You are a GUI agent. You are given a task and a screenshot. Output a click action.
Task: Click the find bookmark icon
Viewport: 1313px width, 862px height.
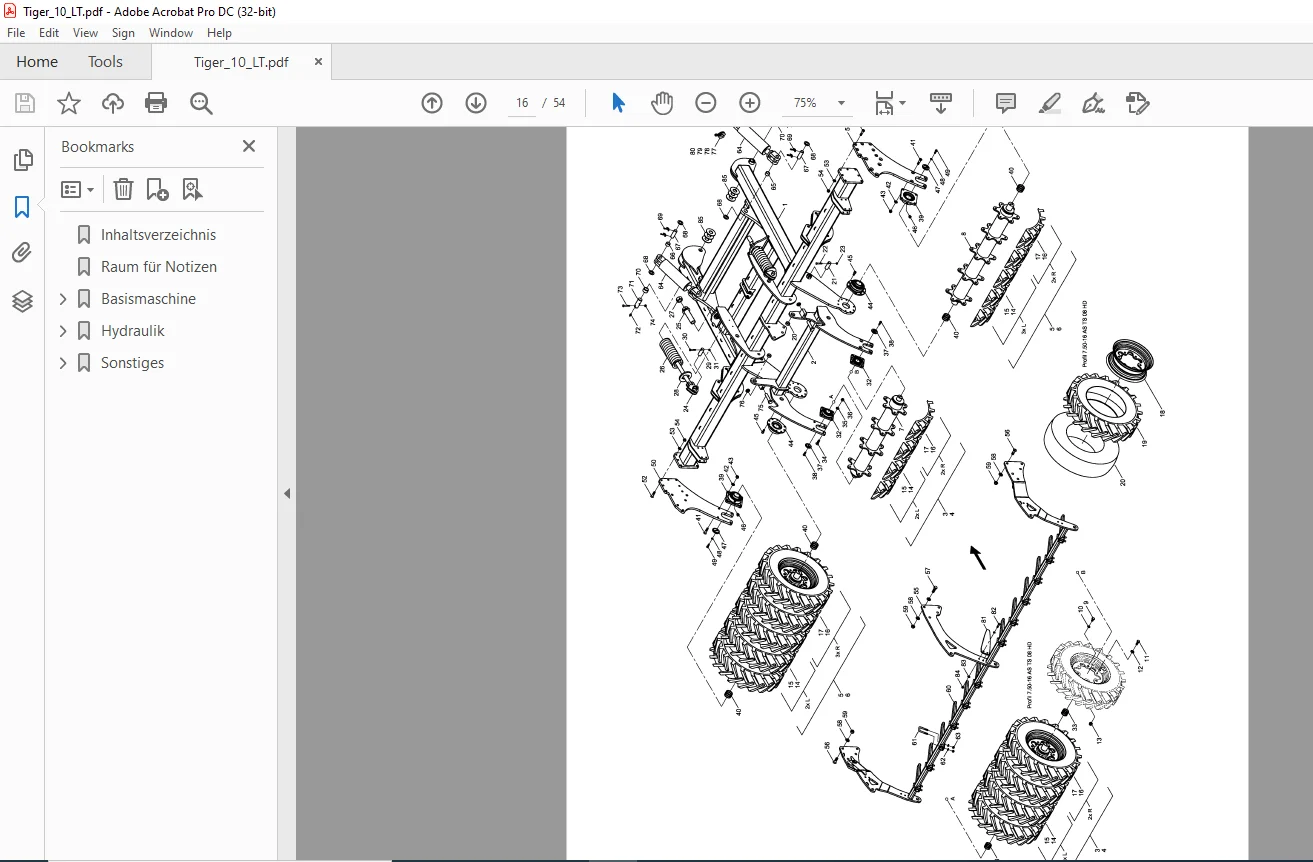[x=192, y=189]
